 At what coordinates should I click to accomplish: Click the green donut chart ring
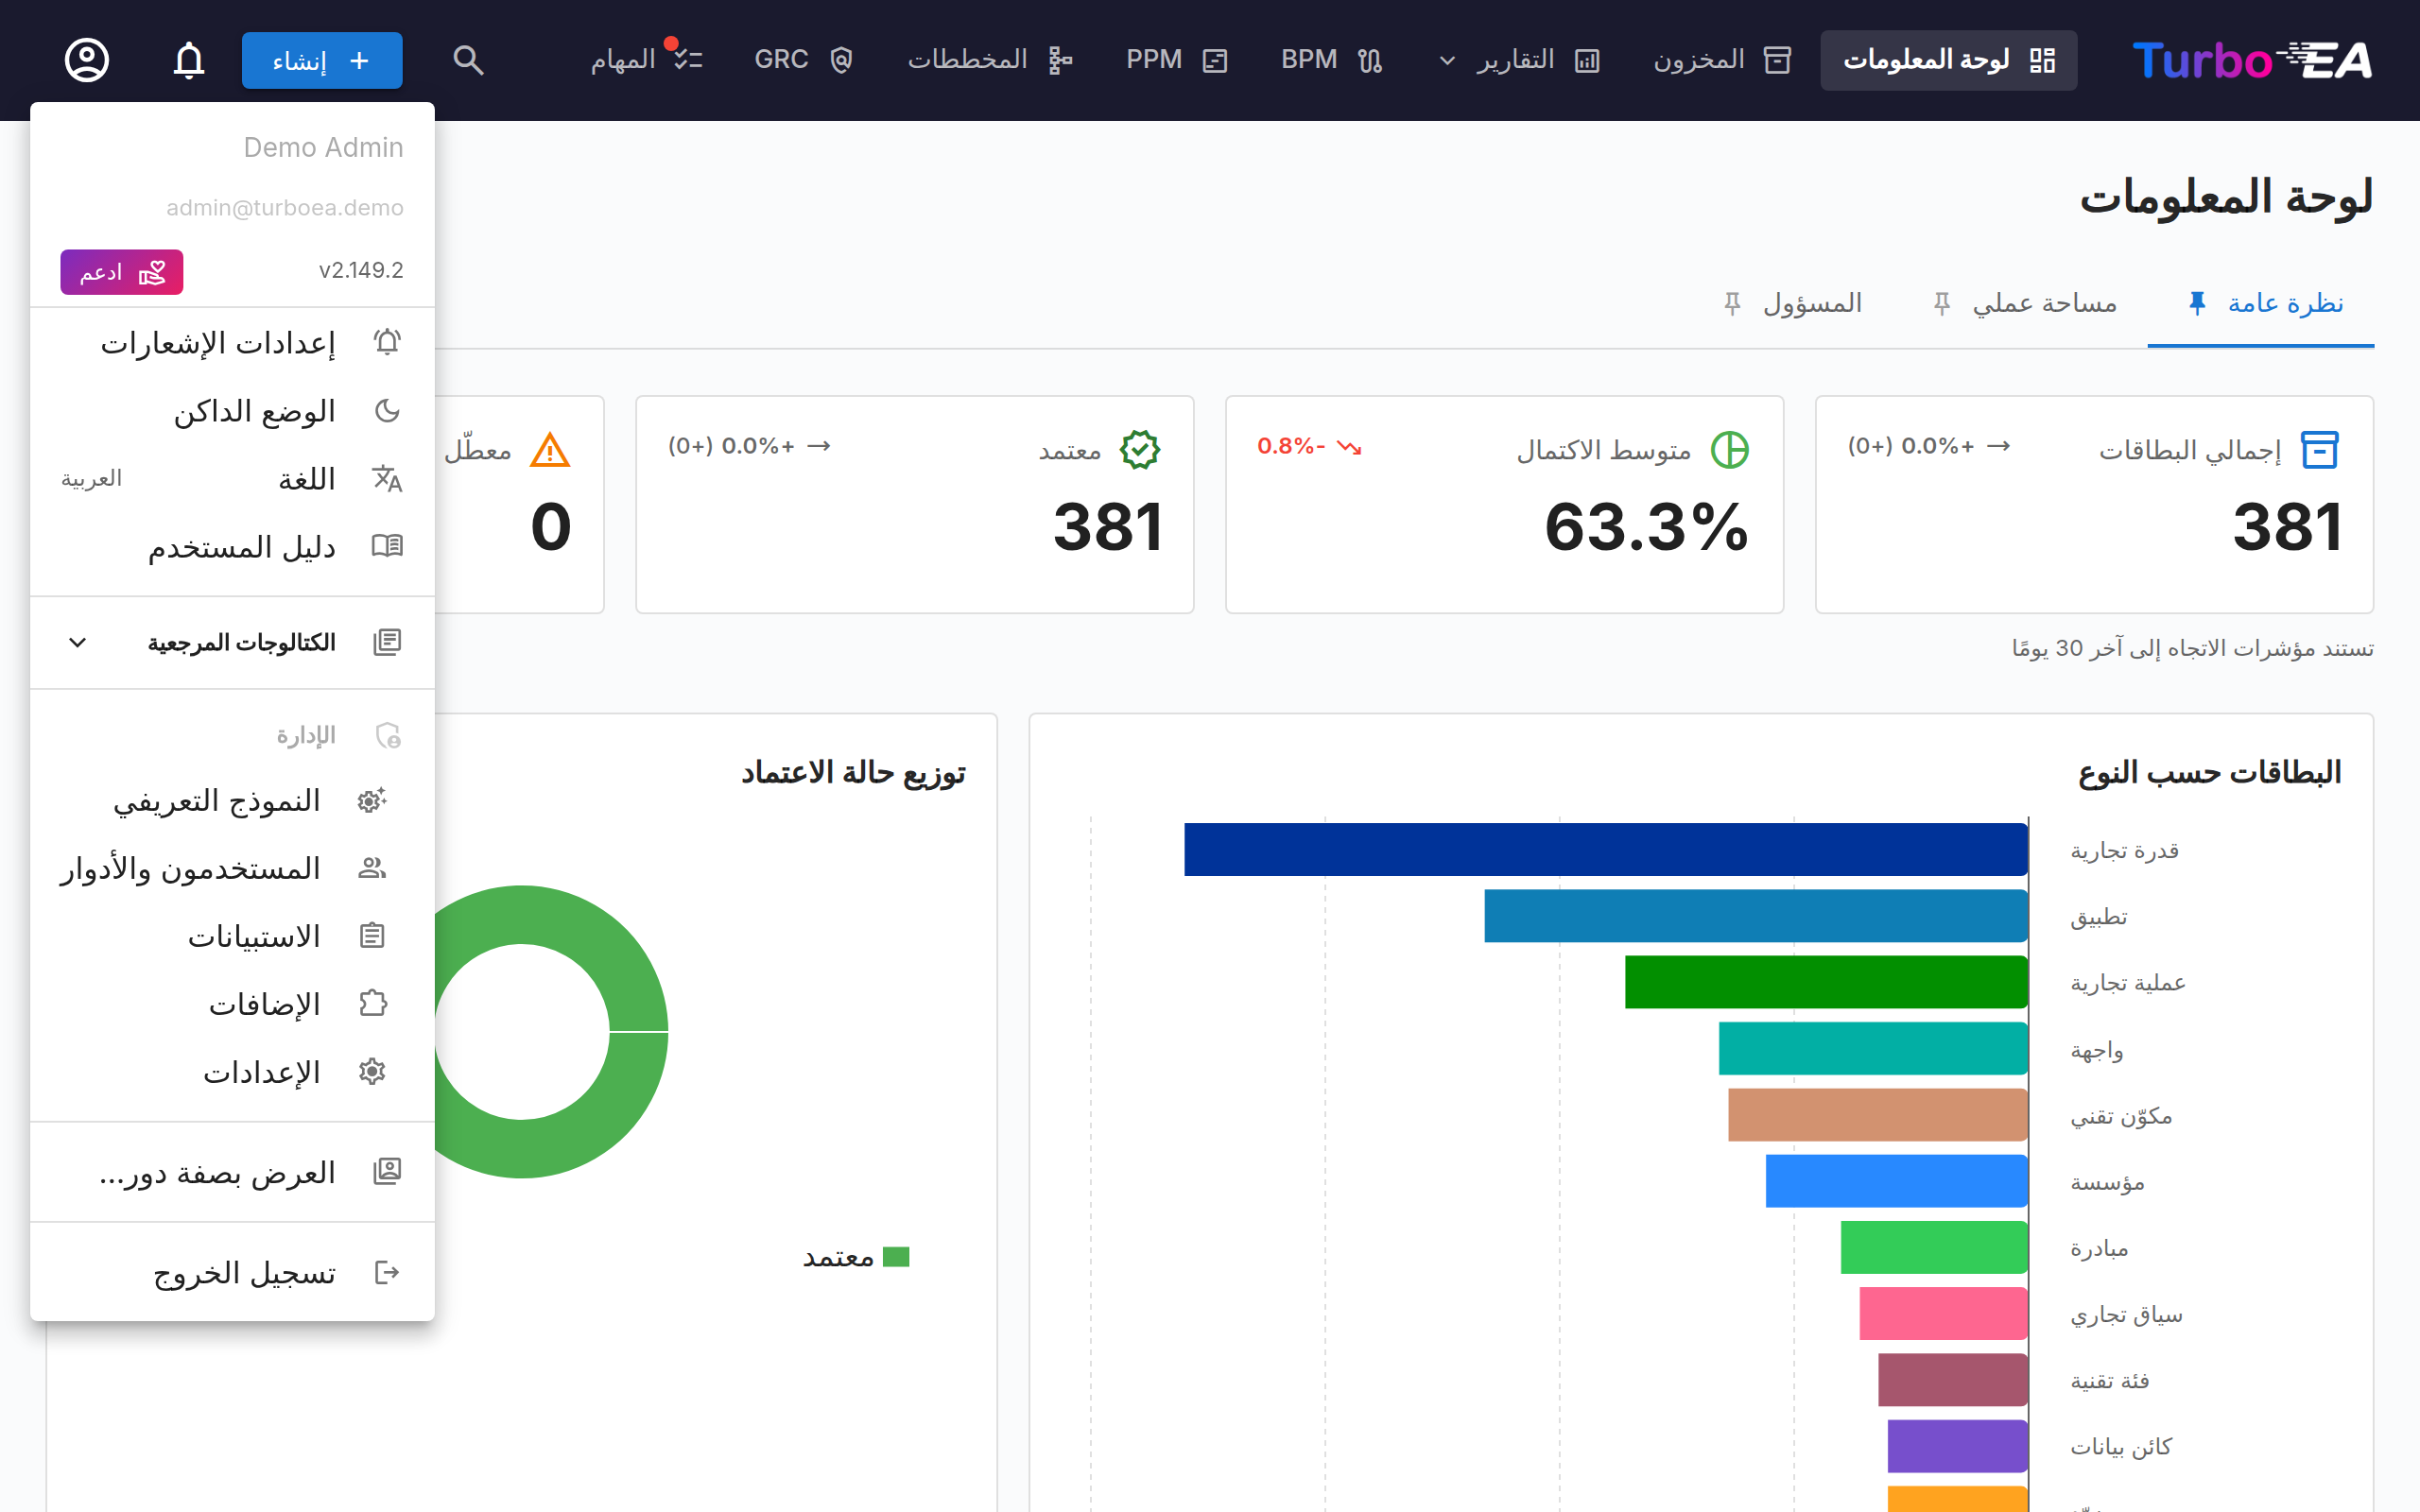pyautogui.click(x=640, y=1032)
